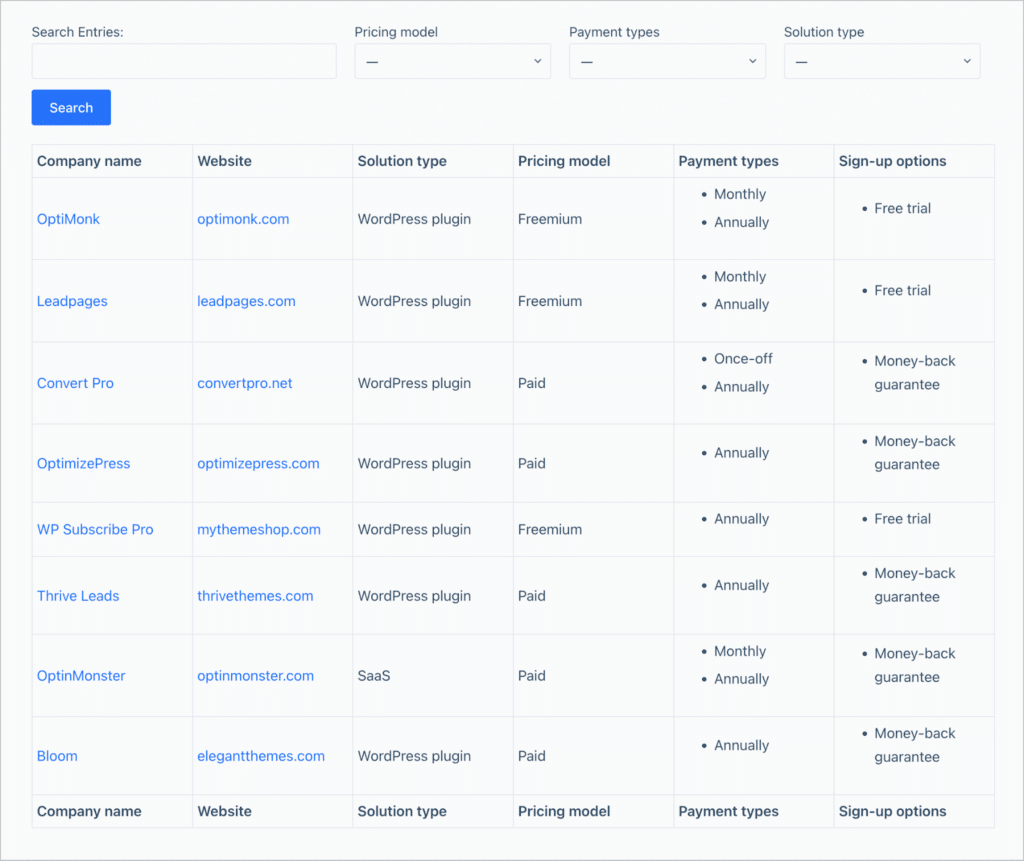Click the bottom Sign-up options footer header
The image size is (1024, 861).
pos(893,811)
